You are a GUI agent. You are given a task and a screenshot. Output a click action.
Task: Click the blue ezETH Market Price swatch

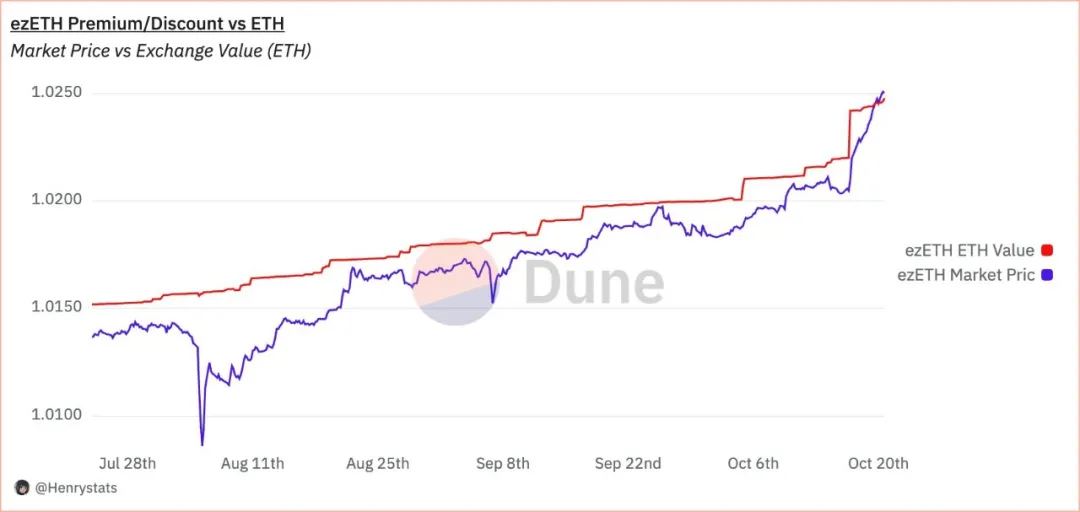[1047, 274]
